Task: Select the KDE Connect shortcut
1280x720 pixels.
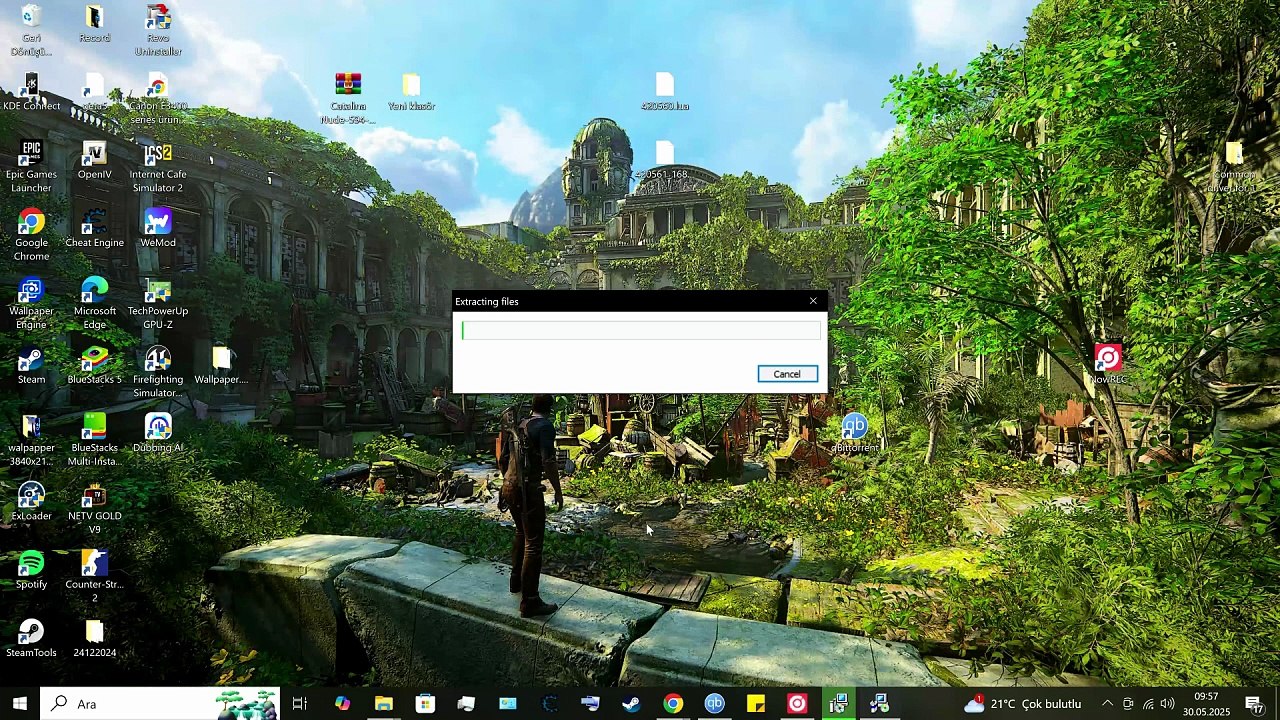Action: click(31, 92)
